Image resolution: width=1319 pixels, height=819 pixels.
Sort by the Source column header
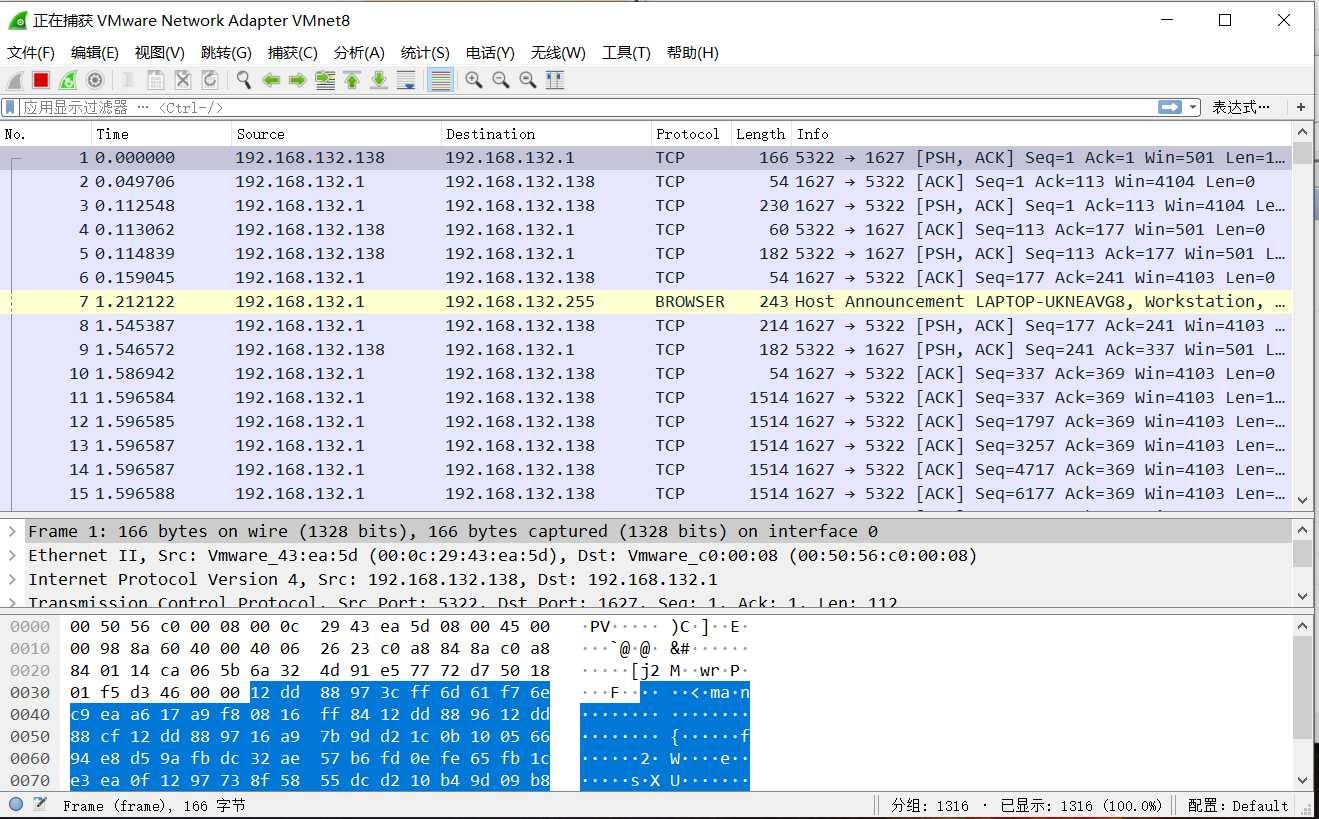(337, 133)
